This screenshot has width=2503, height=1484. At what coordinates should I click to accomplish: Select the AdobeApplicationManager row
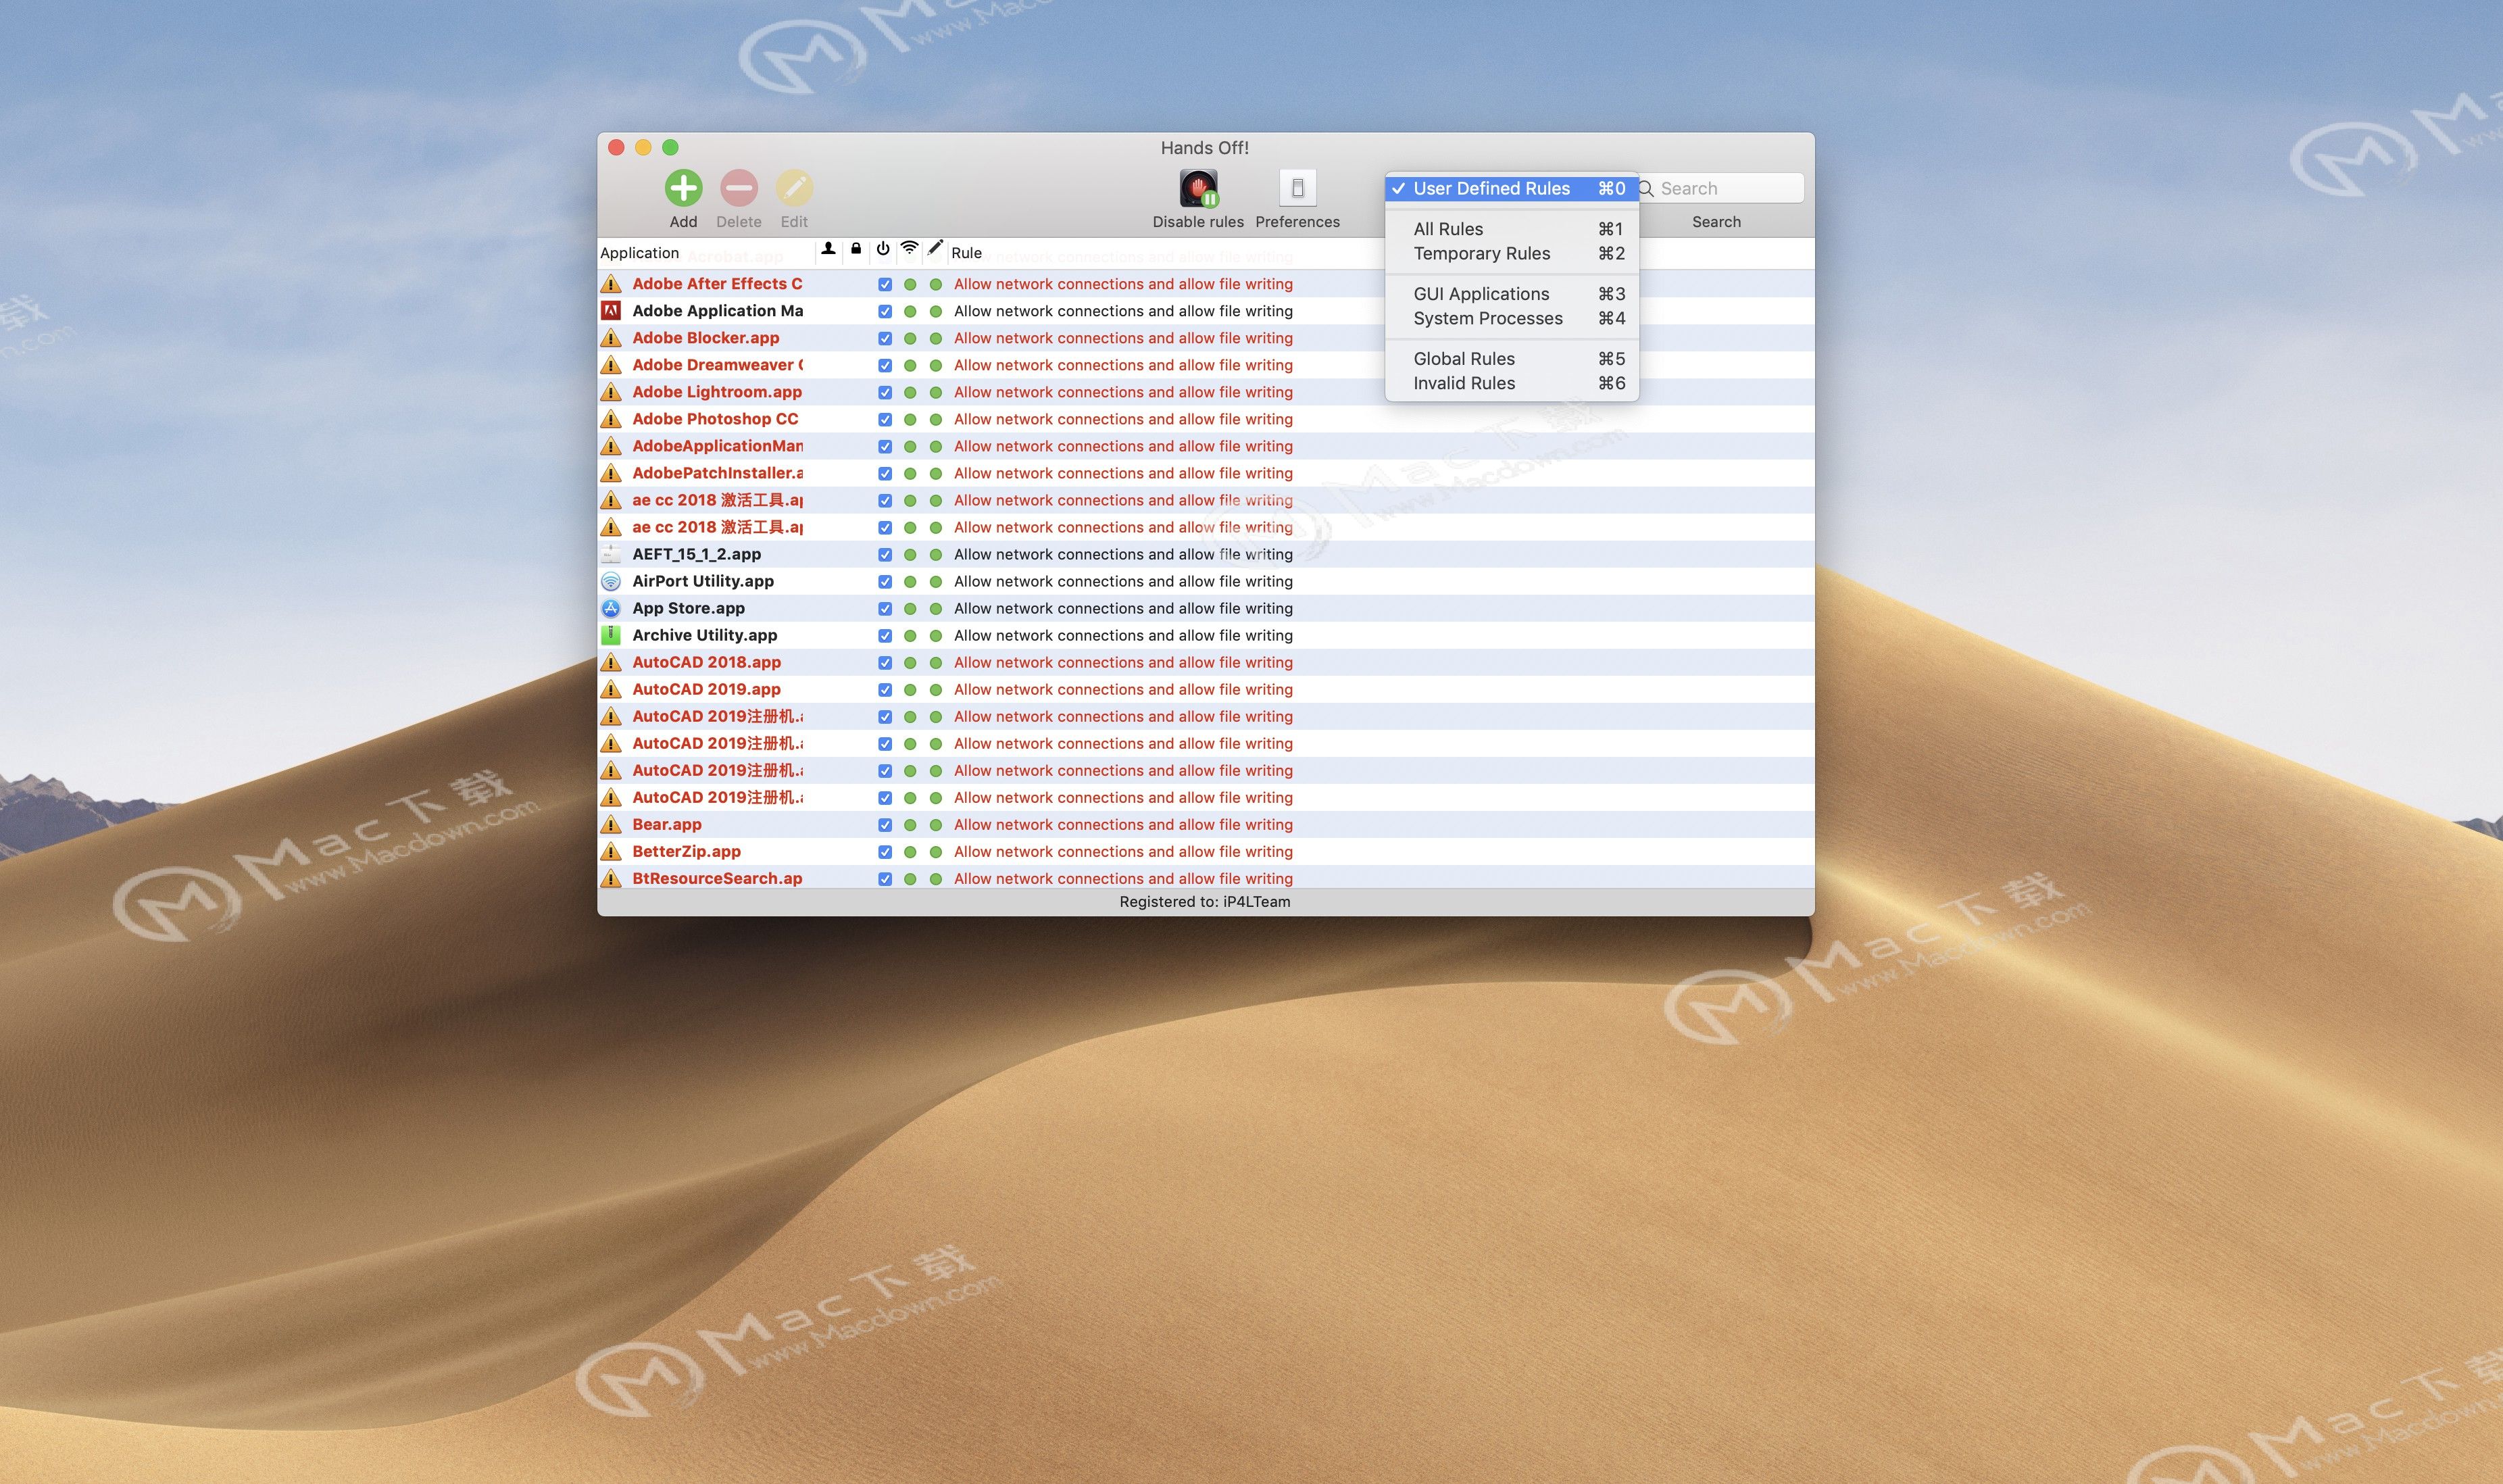(1205, 446)
